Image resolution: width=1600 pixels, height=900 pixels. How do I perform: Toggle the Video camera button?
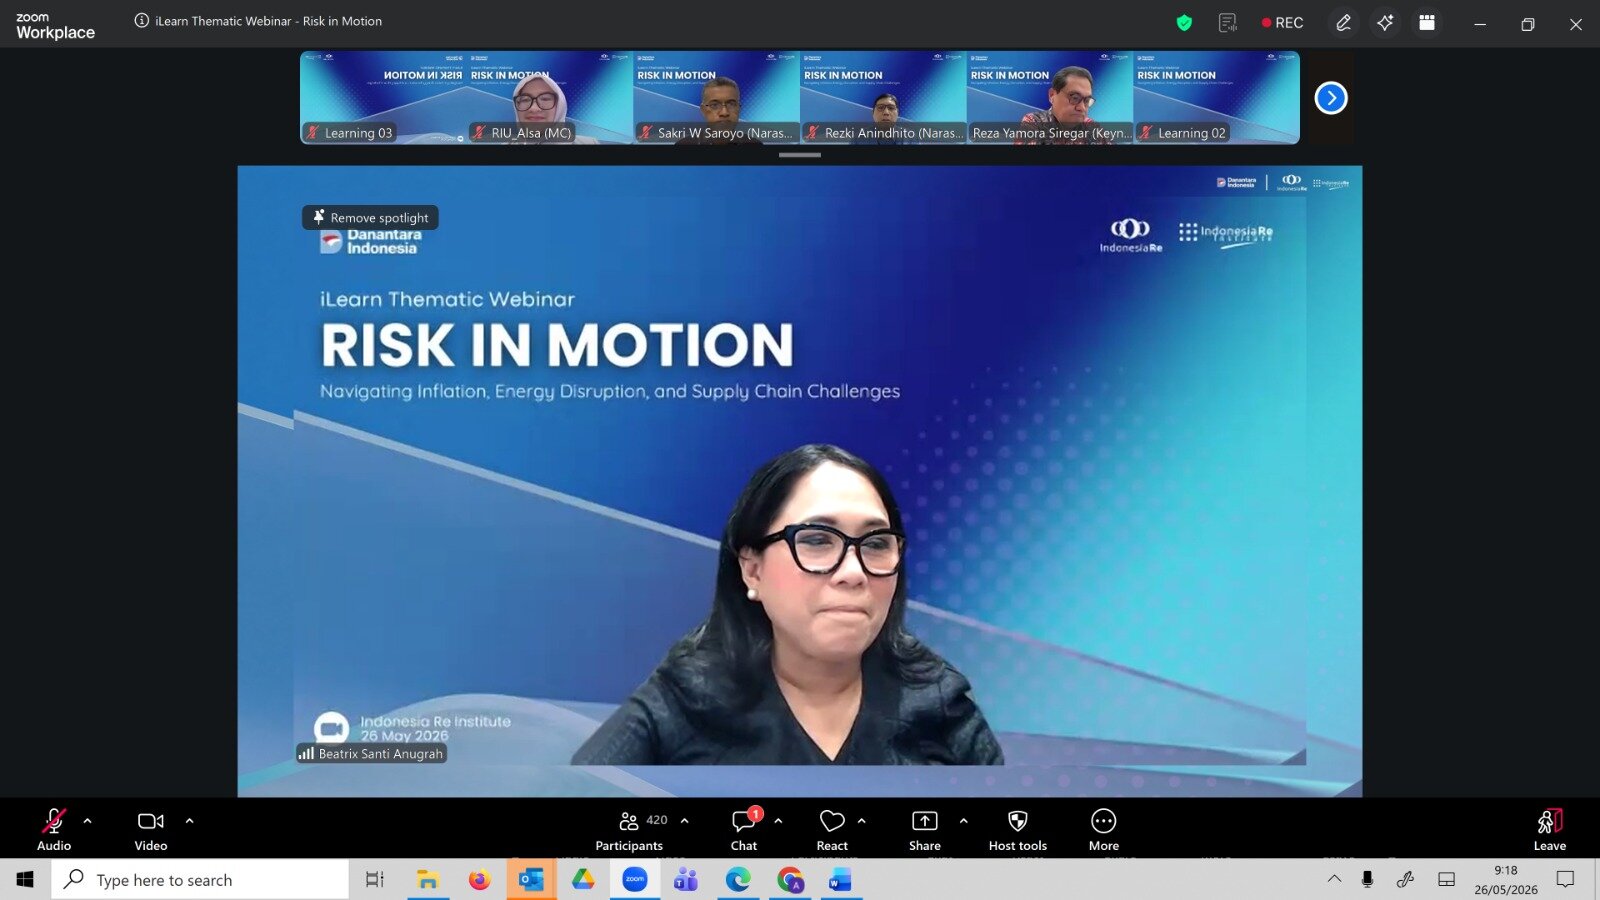(x=151, y=830)
